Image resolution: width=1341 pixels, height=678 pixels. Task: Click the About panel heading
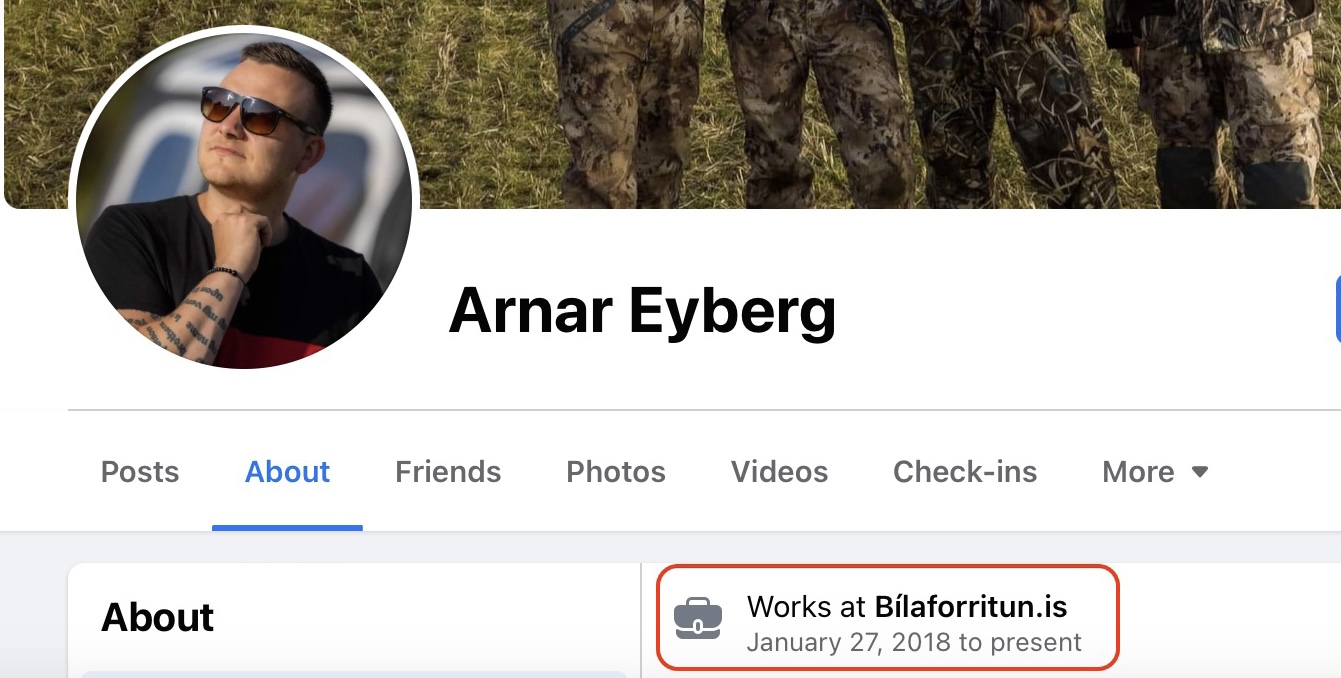click(x=157, y=617)
